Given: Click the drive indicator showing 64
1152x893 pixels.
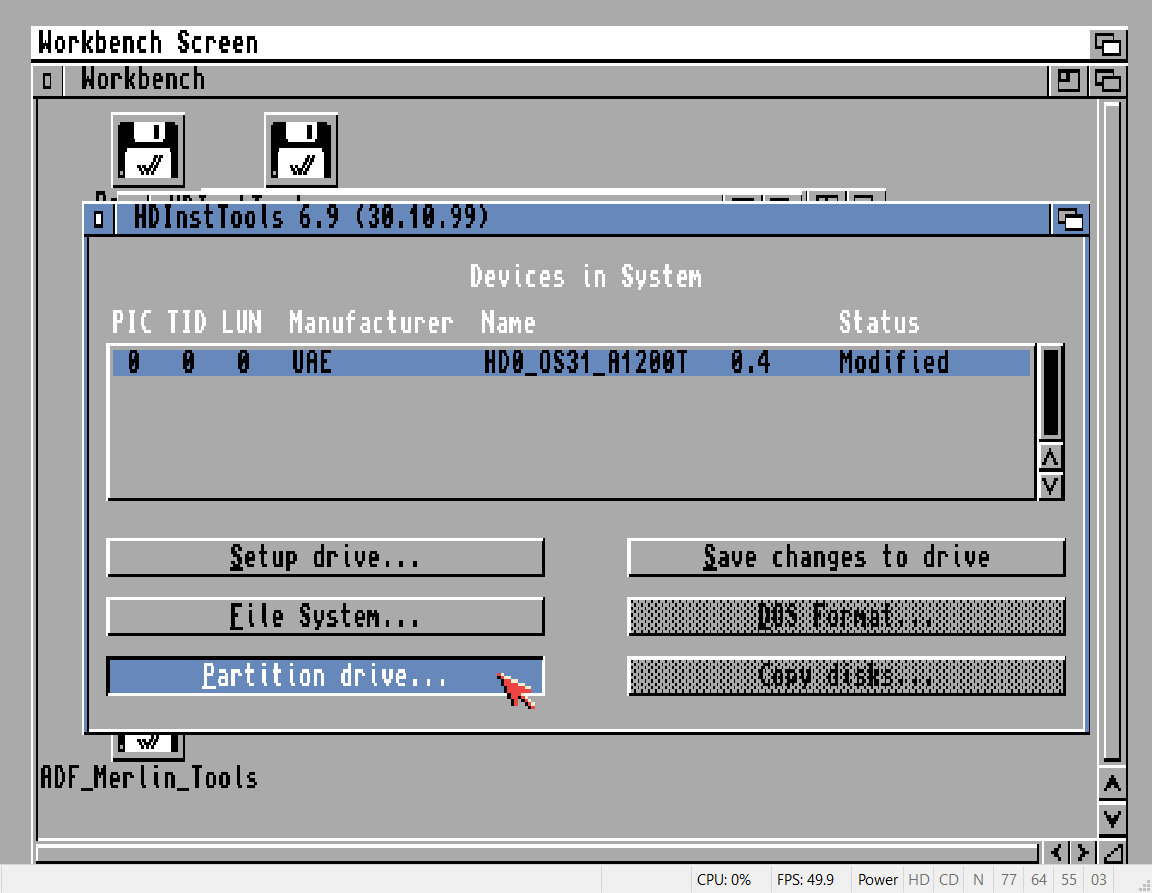Looking at the screenshot, I should pos(1039,880).
